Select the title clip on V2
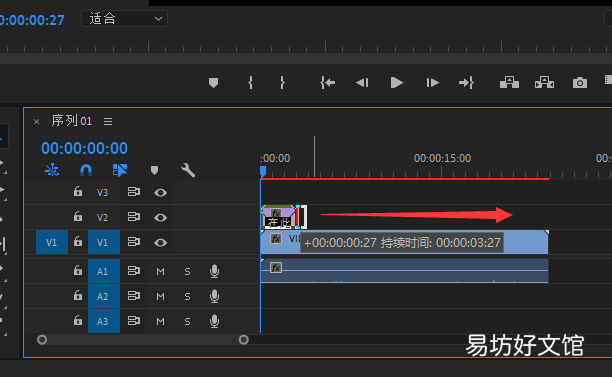 [278, 217]
